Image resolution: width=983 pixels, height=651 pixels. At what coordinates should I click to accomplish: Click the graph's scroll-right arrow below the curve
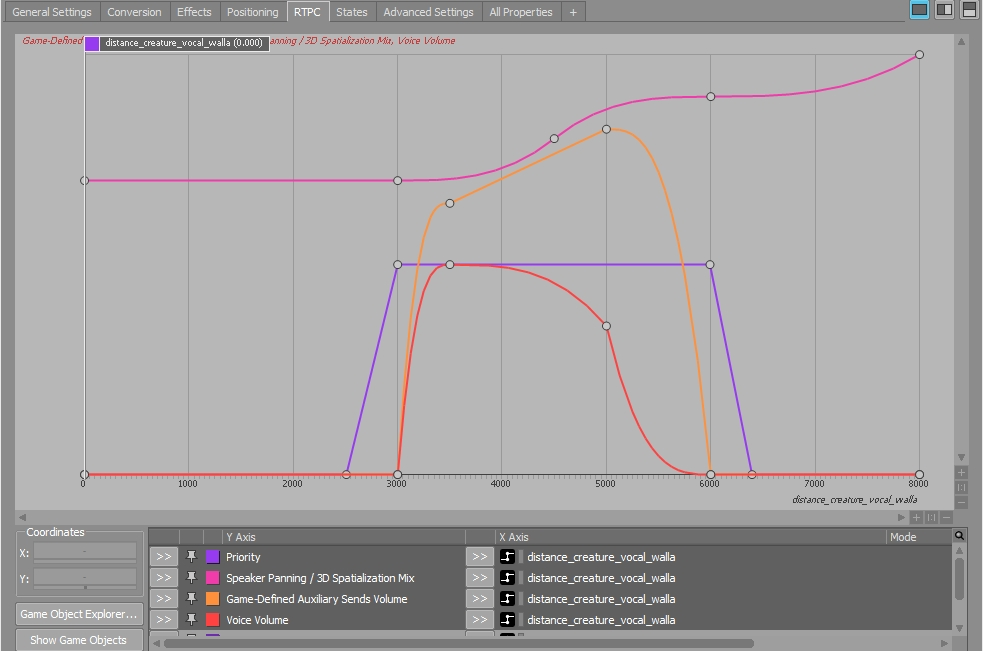coord(901,517)
